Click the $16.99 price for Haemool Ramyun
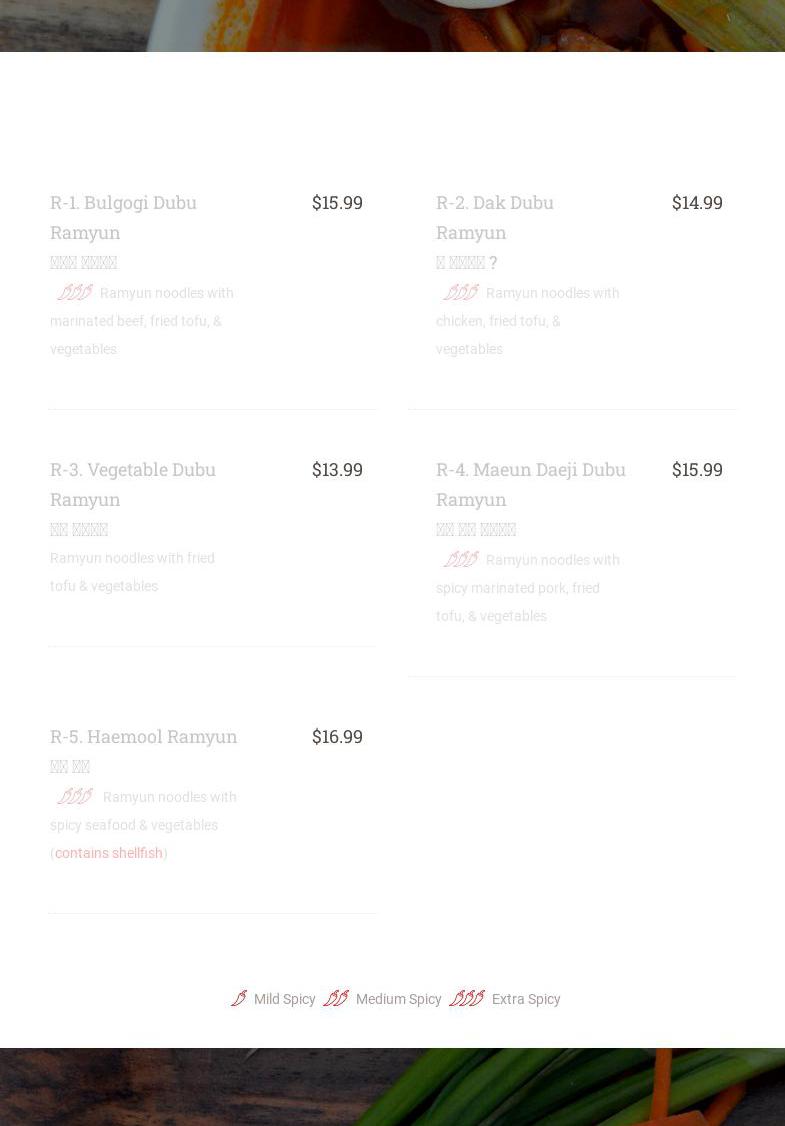785x1126 pixels. [337, 736]
